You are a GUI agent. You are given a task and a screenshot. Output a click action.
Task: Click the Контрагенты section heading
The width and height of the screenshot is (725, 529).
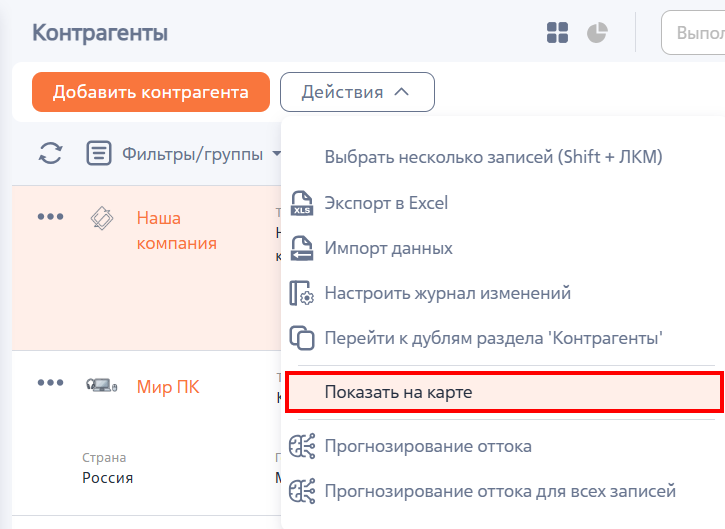click(100, 33)
